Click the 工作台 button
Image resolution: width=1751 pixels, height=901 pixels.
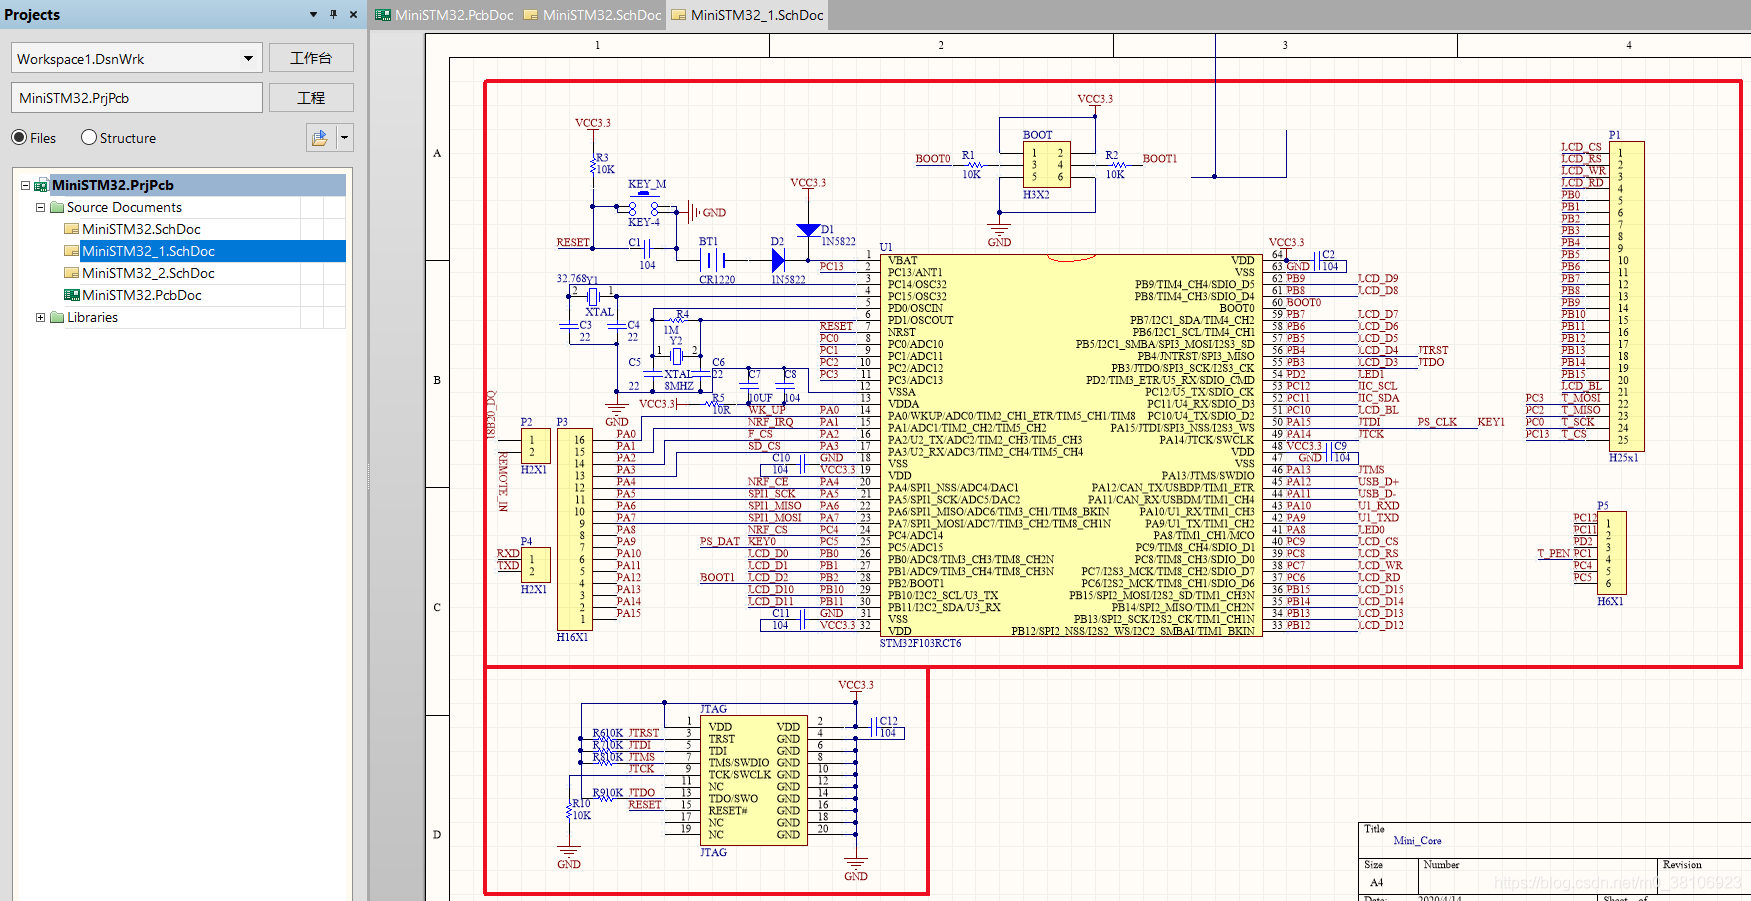(x=311, y=57)
